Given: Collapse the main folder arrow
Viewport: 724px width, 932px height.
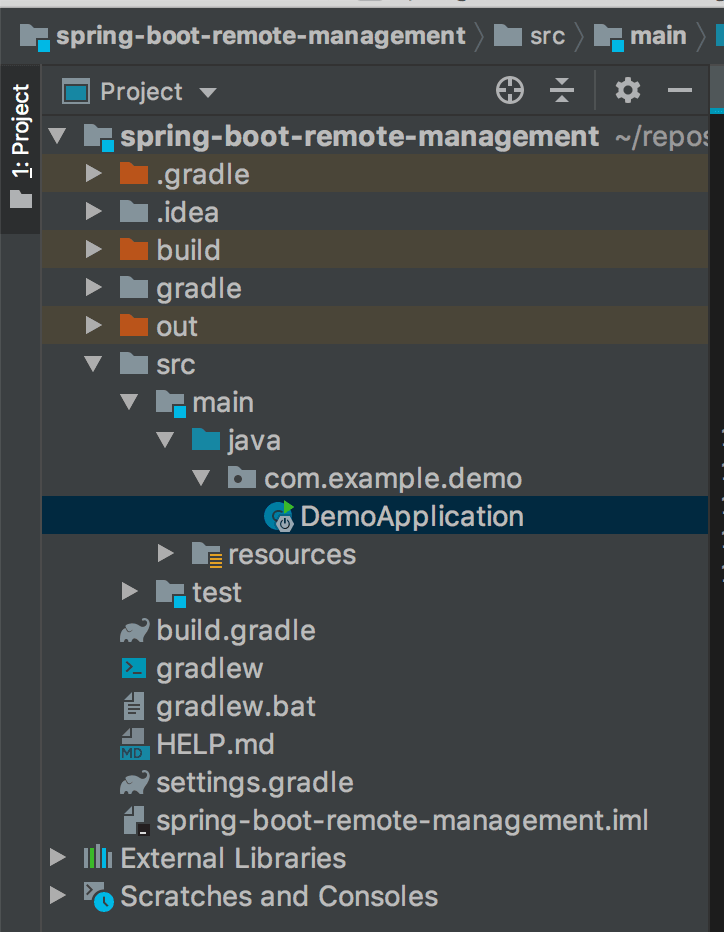Looking at the screenshot, I should [129, 402].
